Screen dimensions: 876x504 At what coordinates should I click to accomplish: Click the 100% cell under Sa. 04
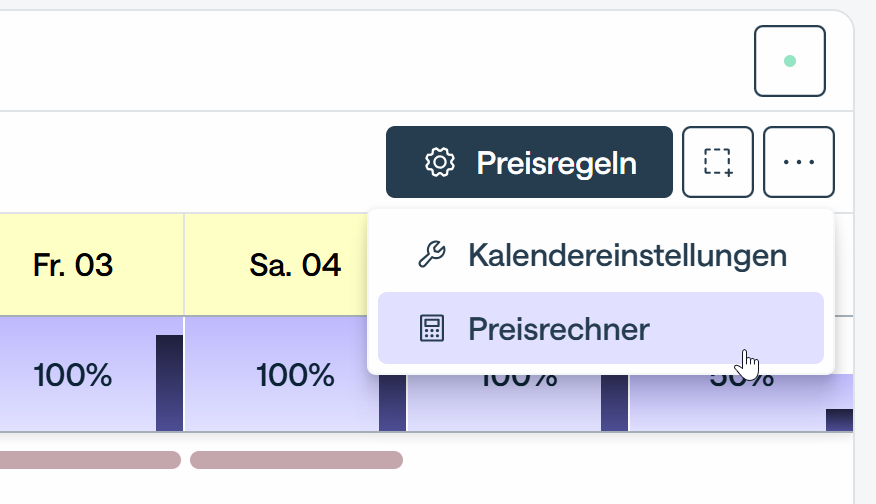pos(295,376)
